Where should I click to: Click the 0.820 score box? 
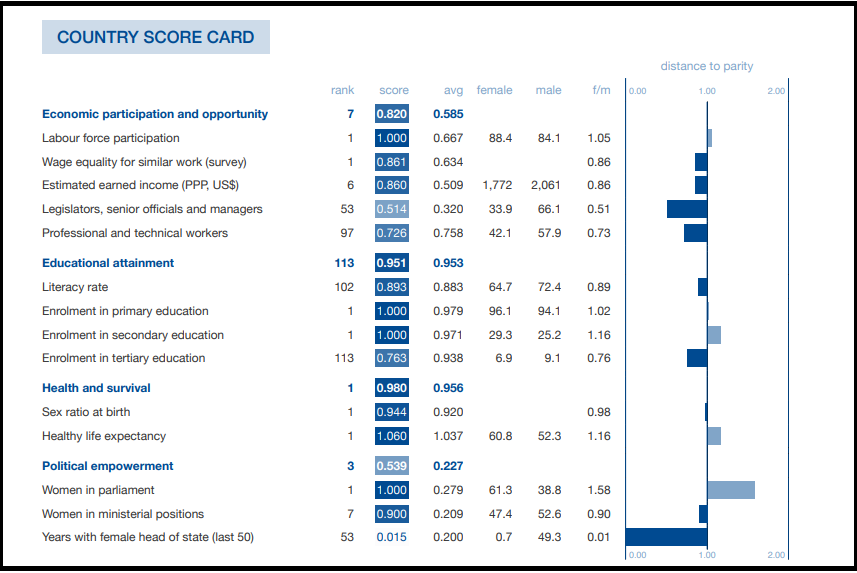392,114
